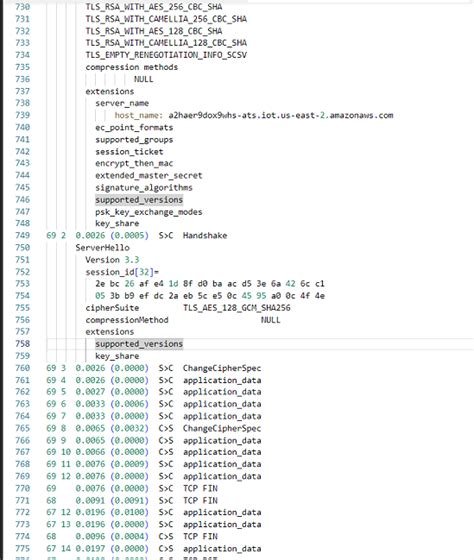Click the C>S ChangeCipherSpec line
Image resolution: width=474 pixels, height=560 pixels.
[x=154, y=428]
